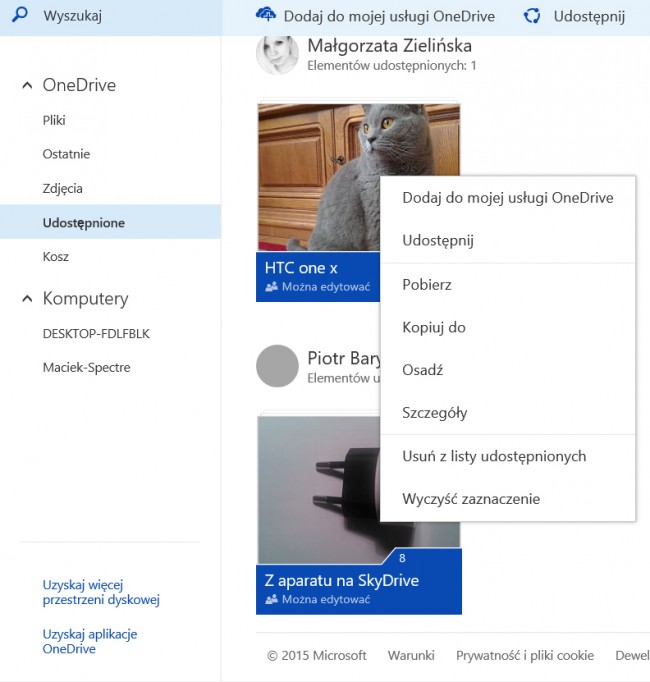This screenshot has height=682, width=650.
Task: Click the name Małgorzata Zielińska
Action: tap(389, 46)
